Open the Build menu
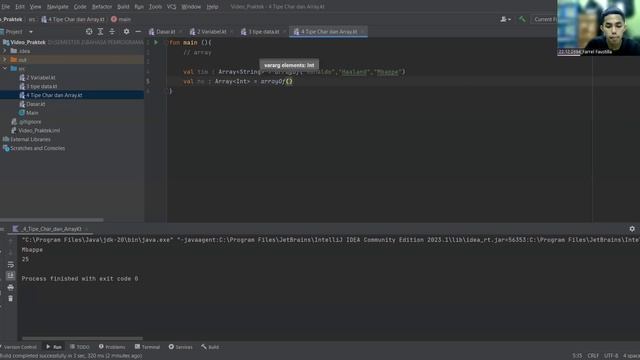Image resolution: width=640 pixels, height=360 pixels. pyautogui.click(x=123, y=7)
